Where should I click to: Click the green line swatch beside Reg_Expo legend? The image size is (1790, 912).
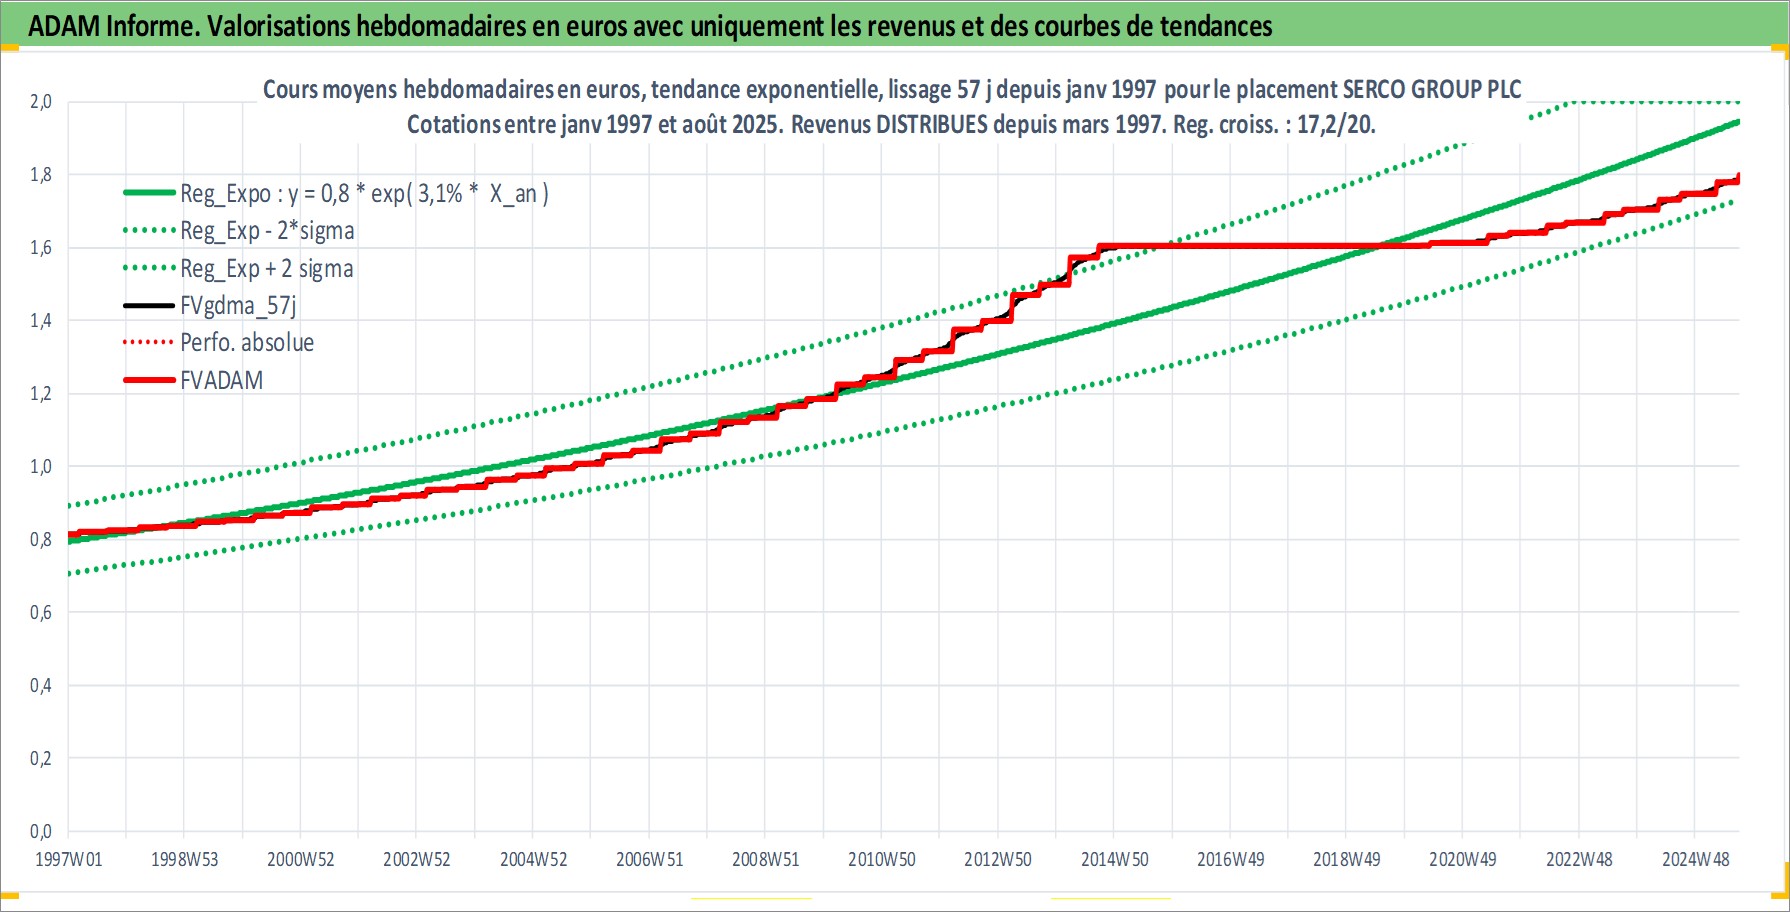(x=149, y=192)
